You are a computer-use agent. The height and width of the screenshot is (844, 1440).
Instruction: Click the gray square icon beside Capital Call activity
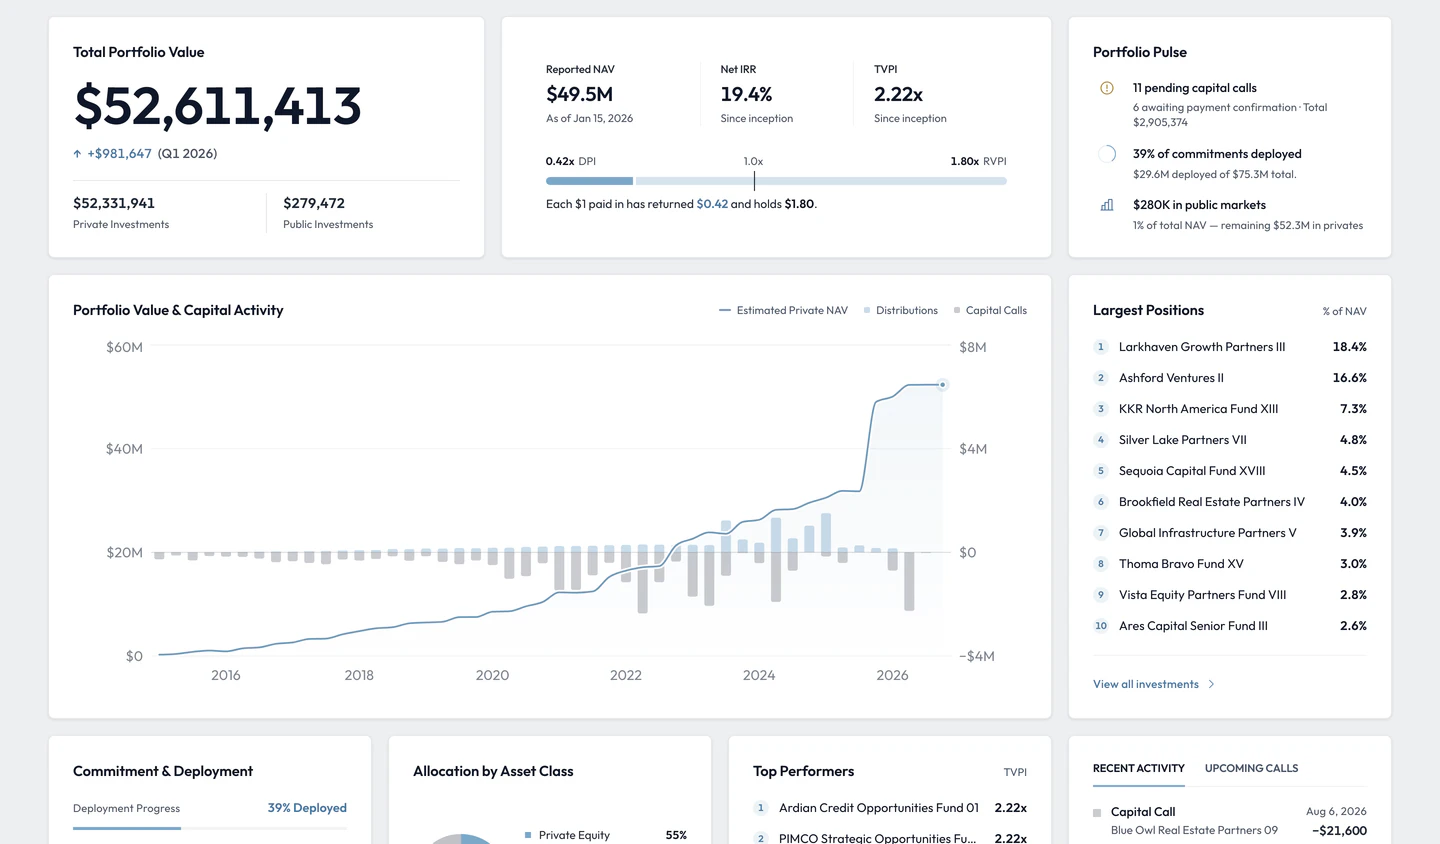(x=1097, y=813)
